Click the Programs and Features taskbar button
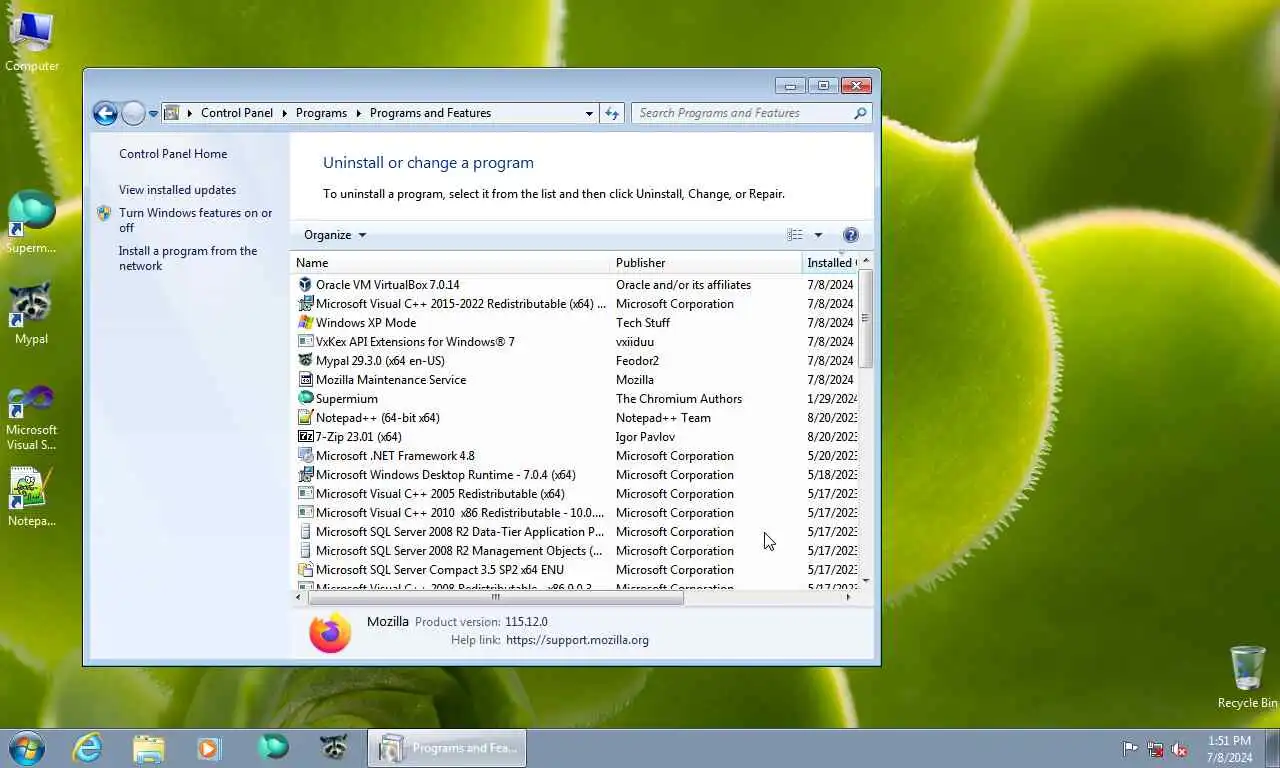 (x=447, y=748)
